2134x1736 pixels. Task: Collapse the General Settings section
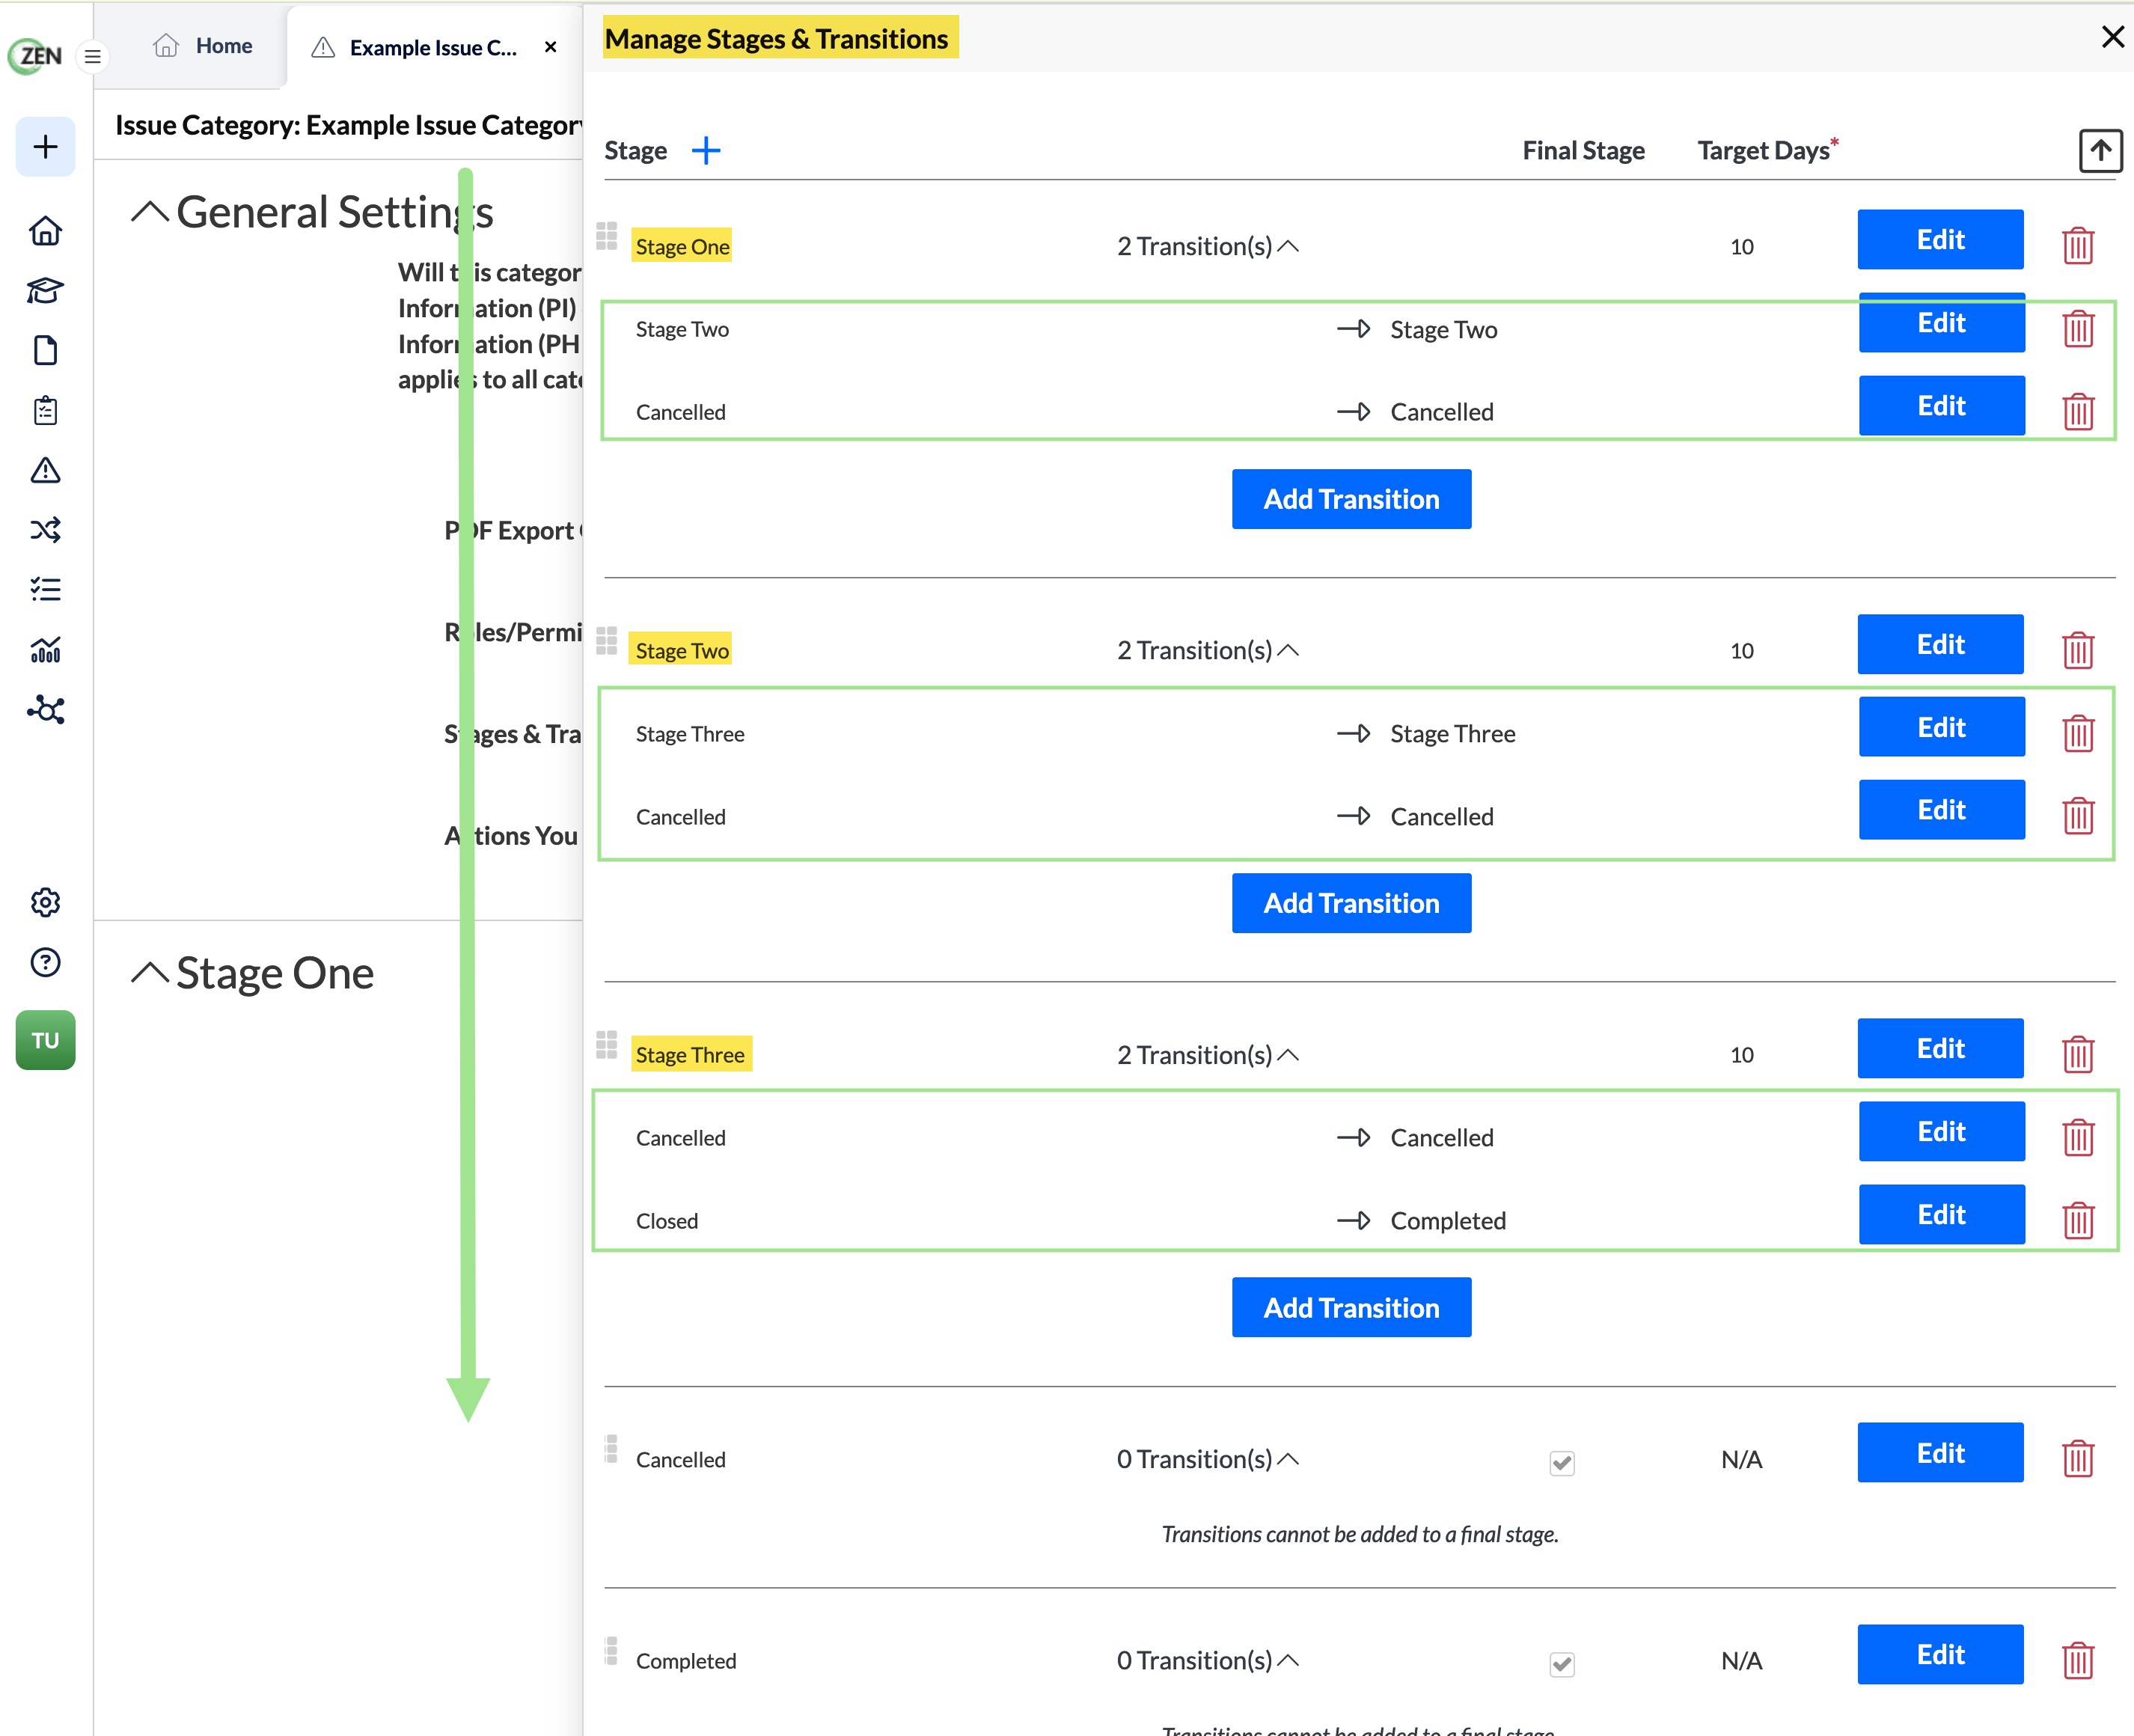tap(150, 211)
